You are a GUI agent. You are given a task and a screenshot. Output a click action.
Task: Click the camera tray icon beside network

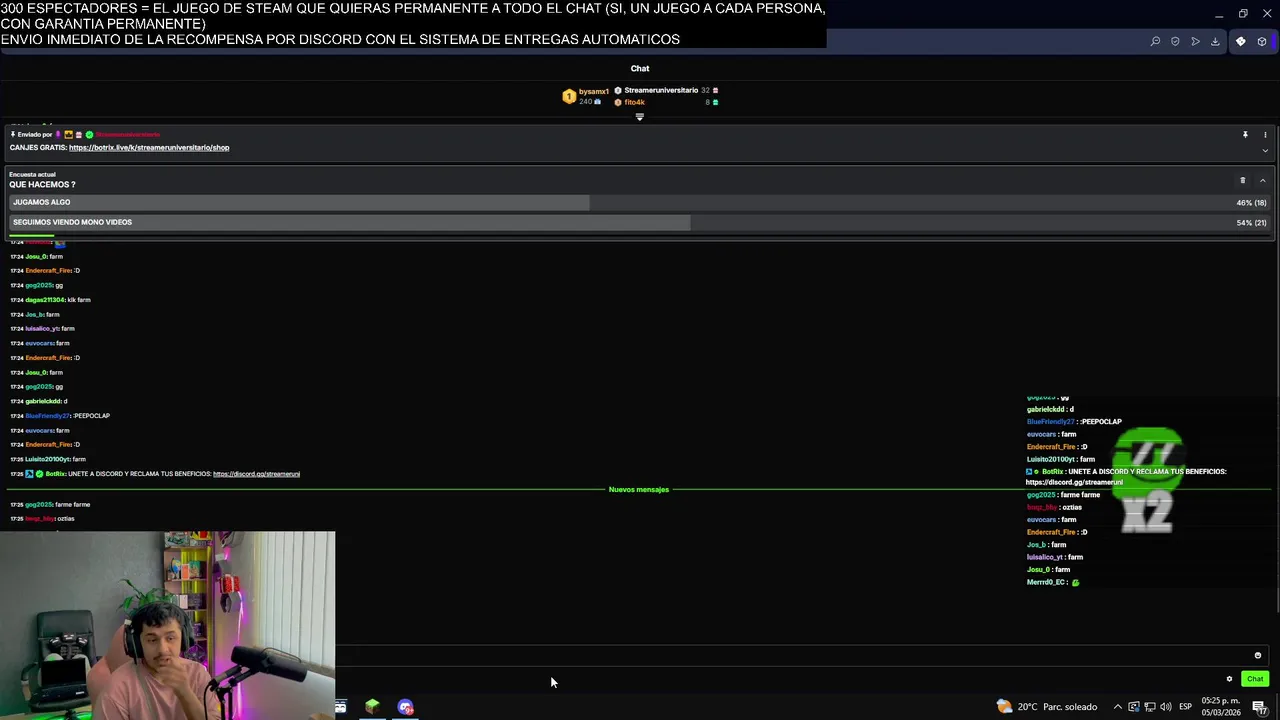[1134, 707]
